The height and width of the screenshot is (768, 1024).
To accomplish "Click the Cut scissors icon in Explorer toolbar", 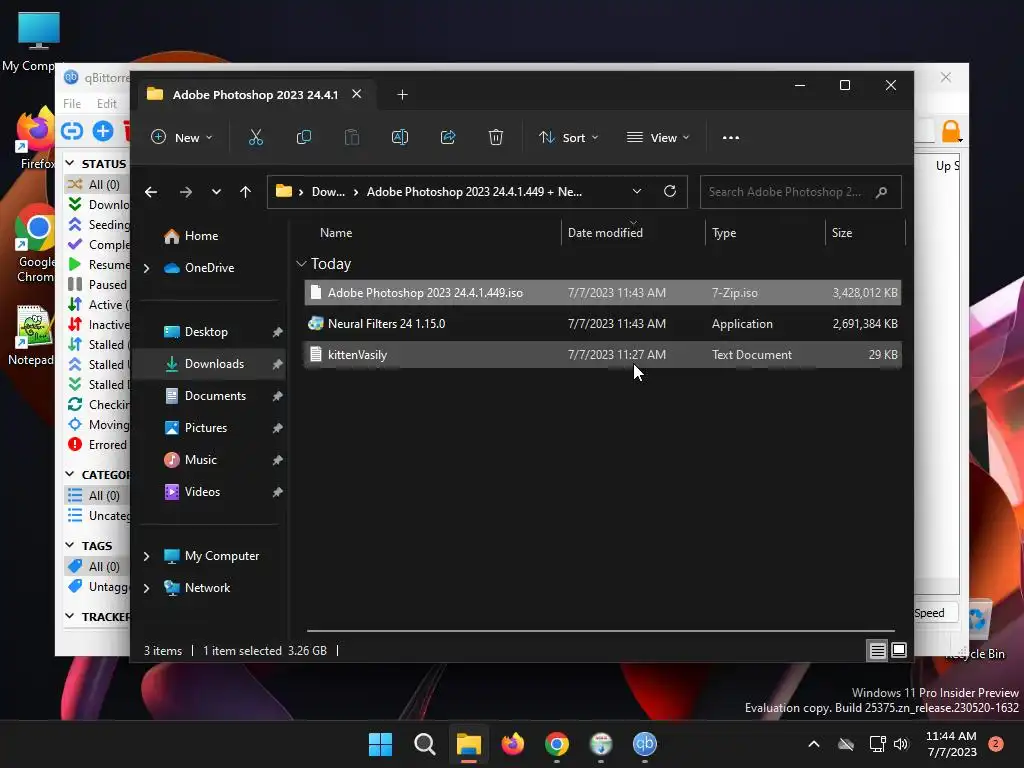I will pyautogui.click(x=255, y=137).
